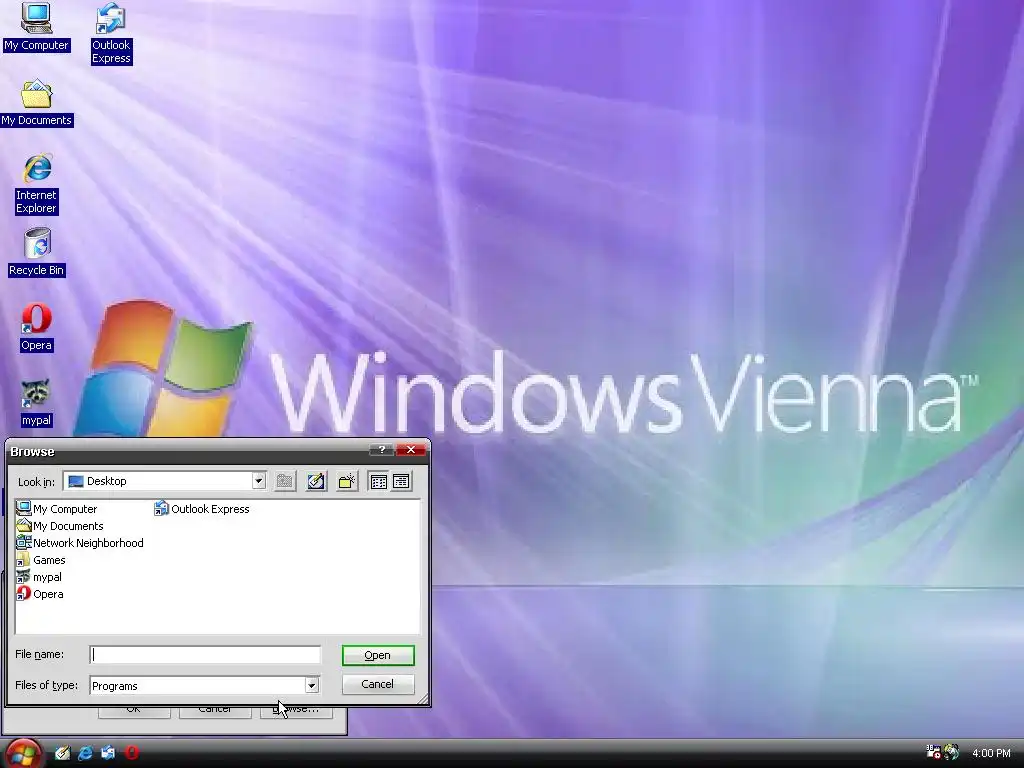The image size is (1024, 768).
Task: Open the Files of type dropdown
Action: click(x=312, y=685)
